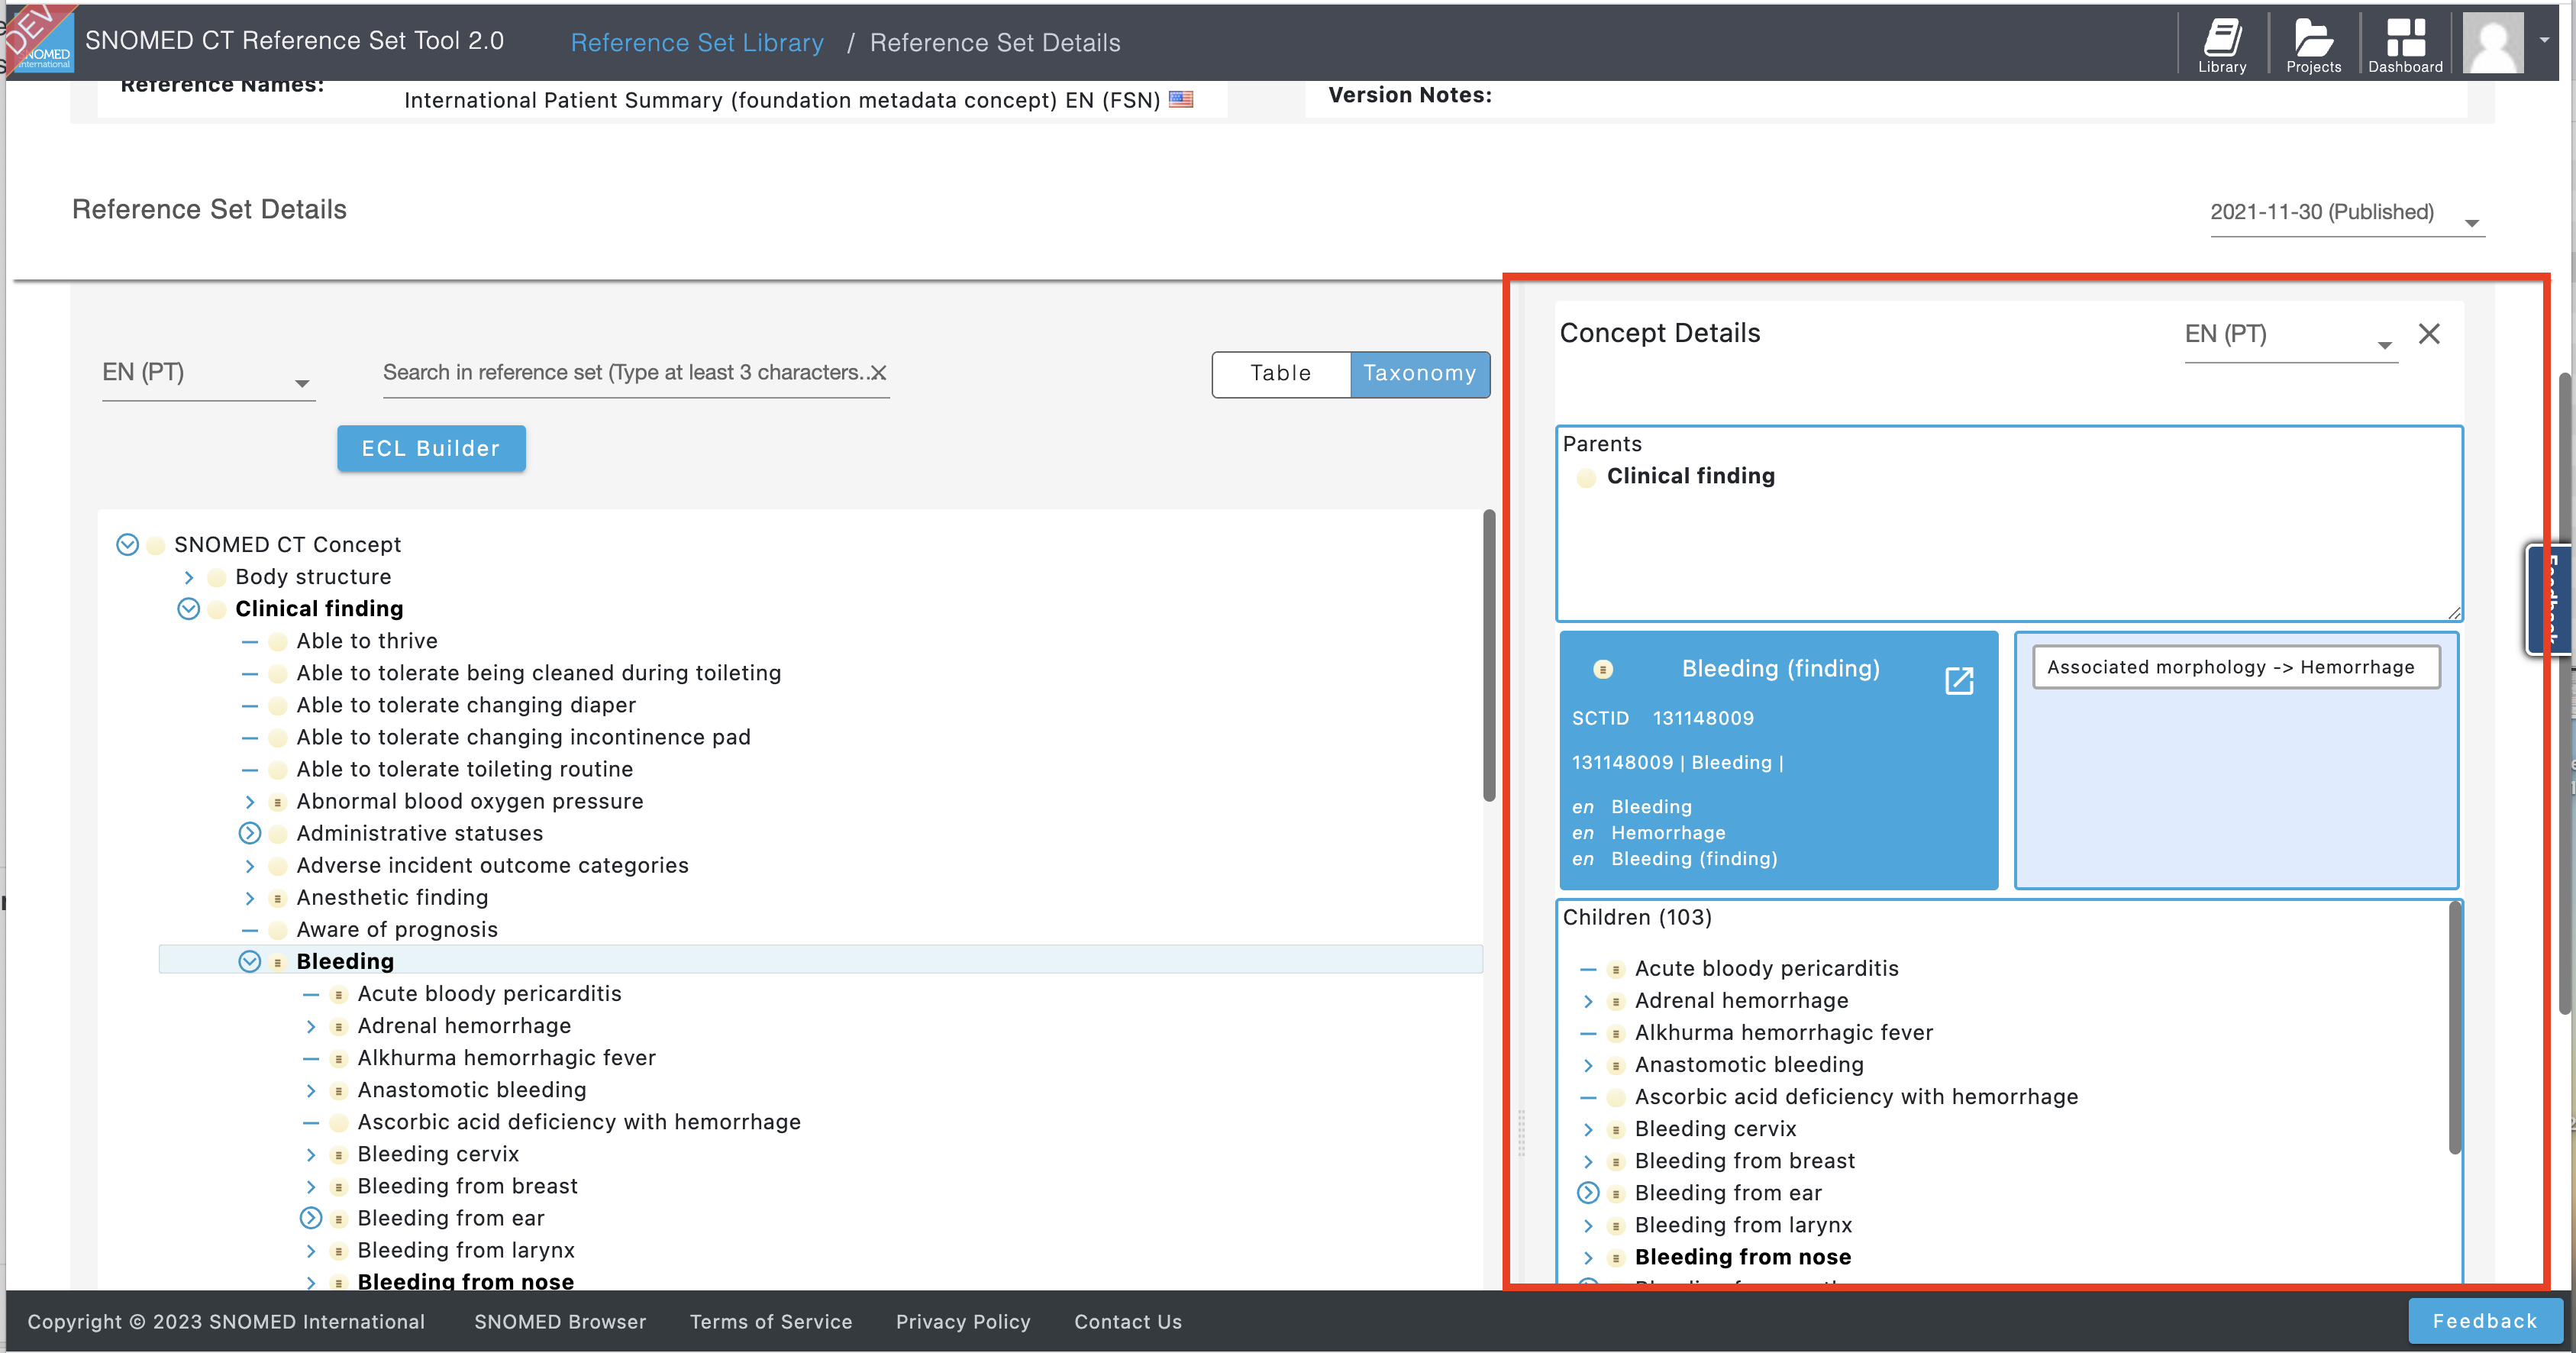2576x1353 pixels.
Task: Select Able to tolerate changing diaper
Action: point(466,705)
